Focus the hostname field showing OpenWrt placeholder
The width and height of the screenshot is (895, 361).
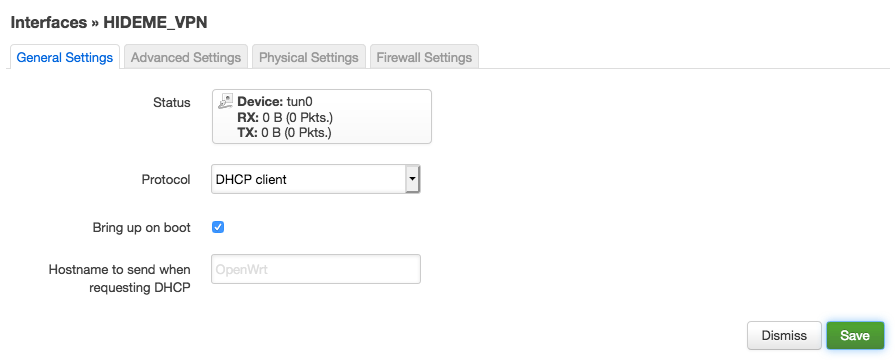pyautogui.click(x=316, y=269)
